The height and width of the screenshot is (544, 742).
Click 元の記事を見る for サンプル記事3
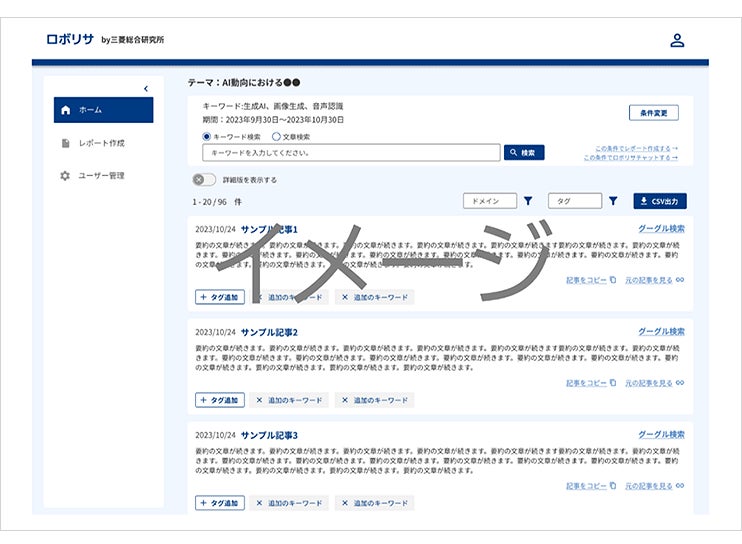click(648, 486)
